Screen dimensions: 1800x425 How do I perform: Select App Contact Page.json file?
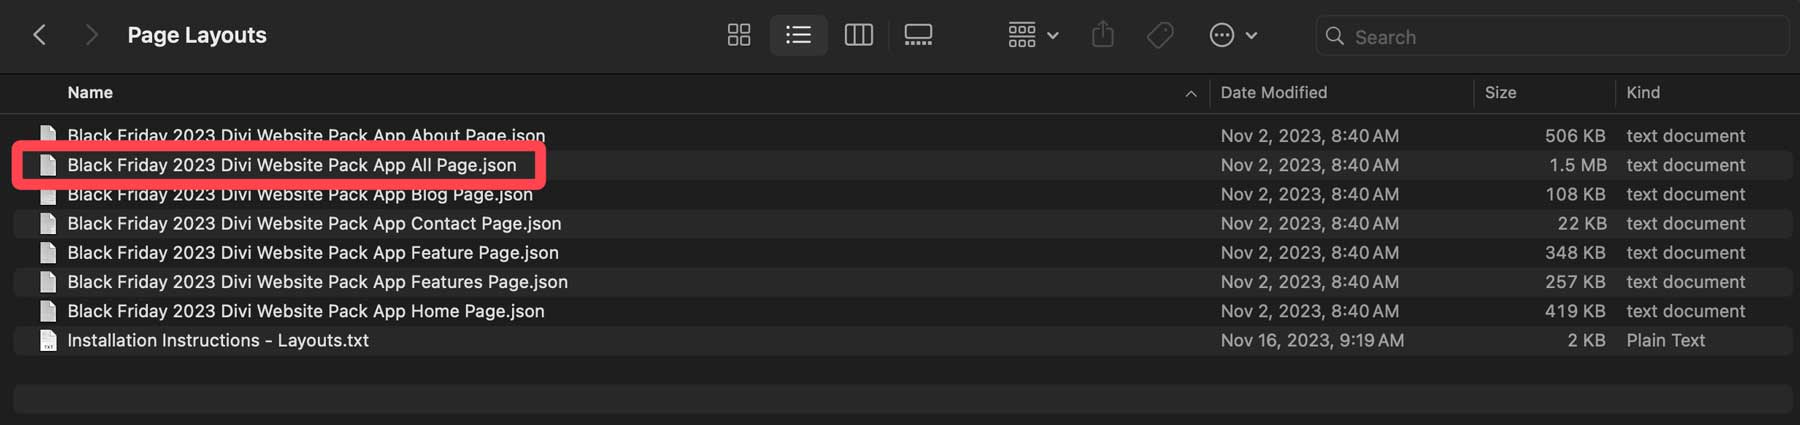tap(314, 224)
